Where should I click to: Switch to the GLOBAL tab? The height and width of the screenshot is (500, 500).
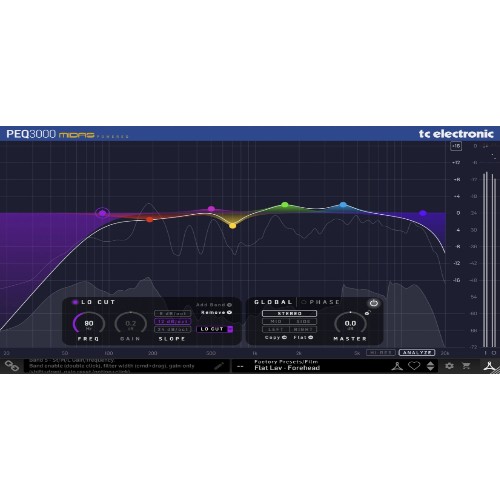point(273,302)
